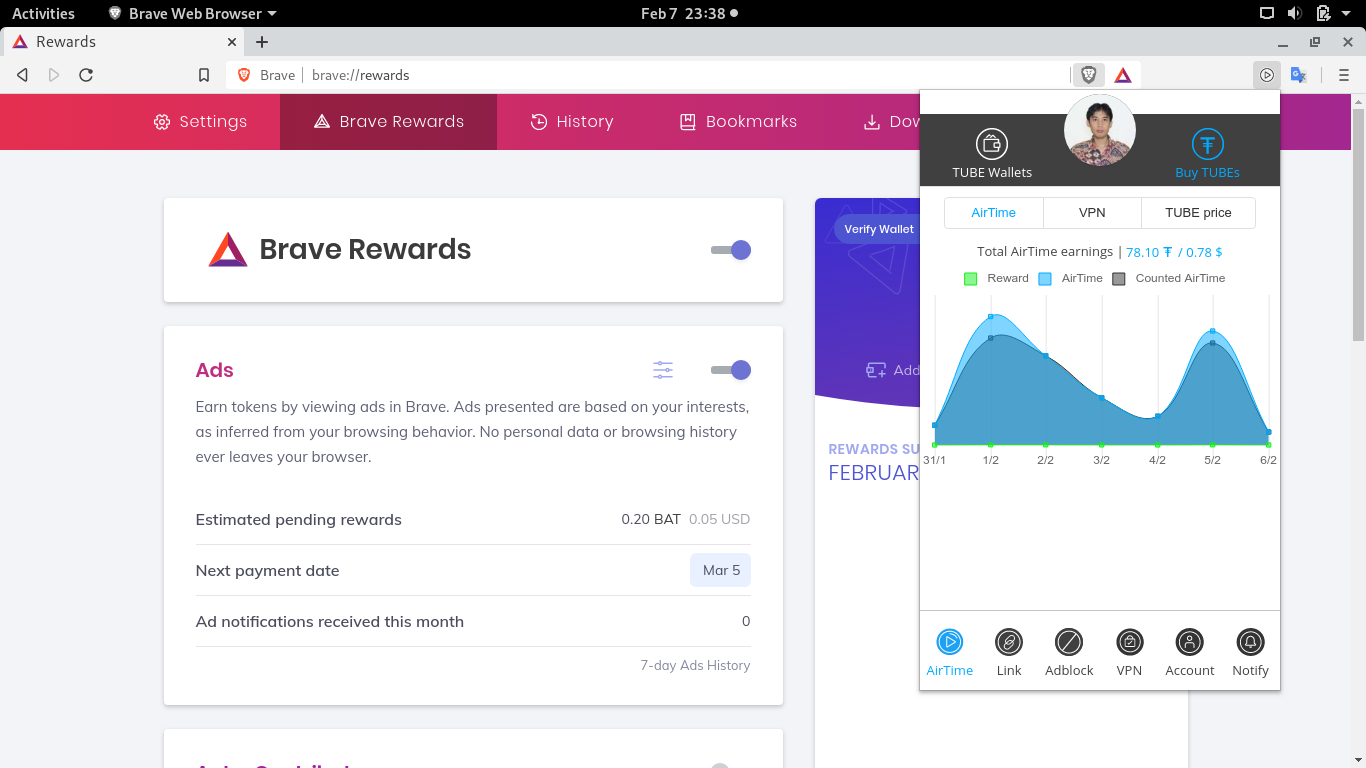Toggle the Brave Rewards main switch

click(x=731, y=250)
